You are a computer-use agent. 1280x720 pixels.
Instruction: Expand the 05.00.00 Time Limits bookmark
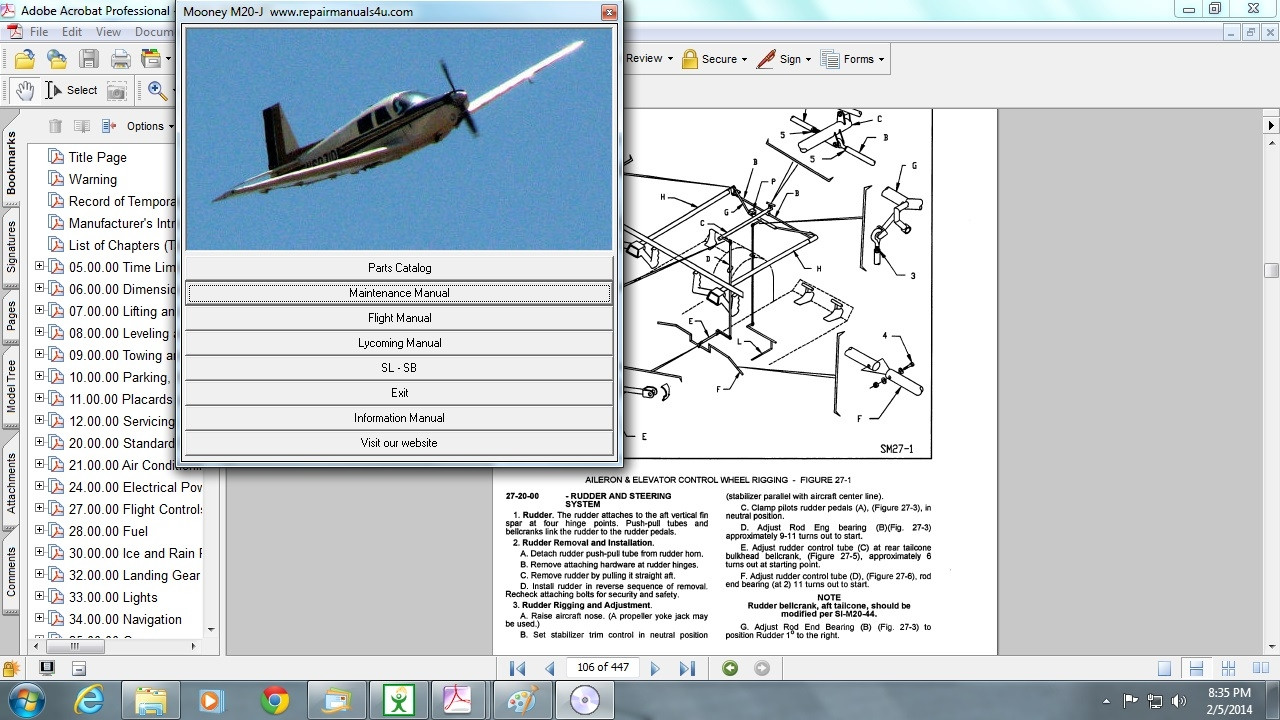(x=40, y=267)
